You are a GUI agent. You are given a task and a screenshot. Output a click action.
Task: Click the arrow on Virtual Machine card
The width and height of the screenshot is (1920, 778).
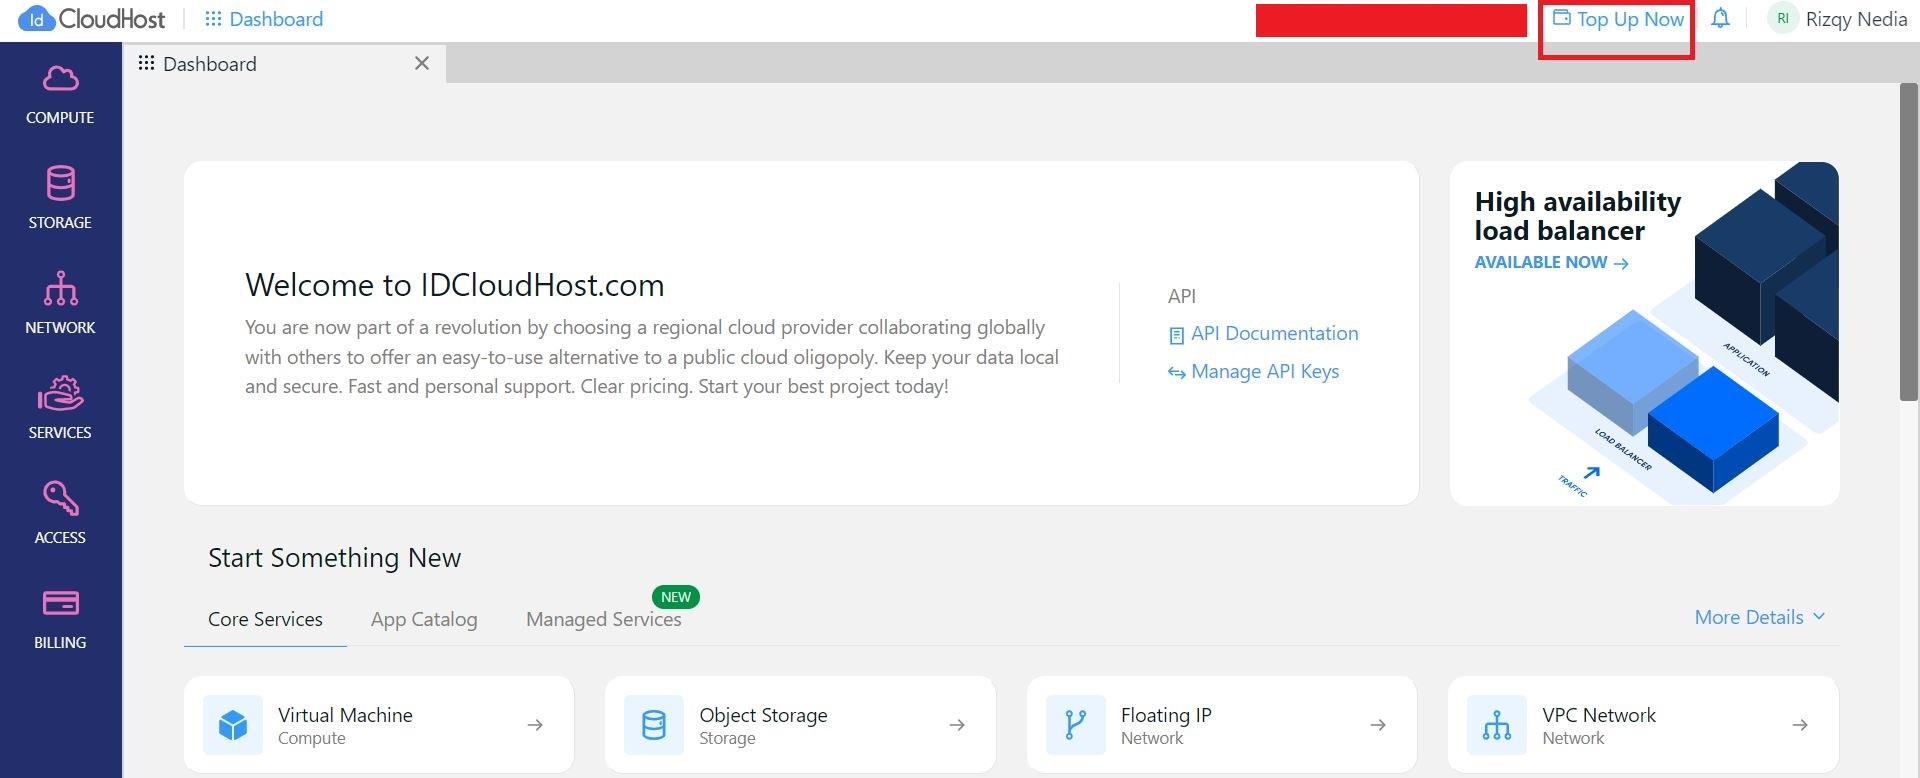tap(535, 725)
